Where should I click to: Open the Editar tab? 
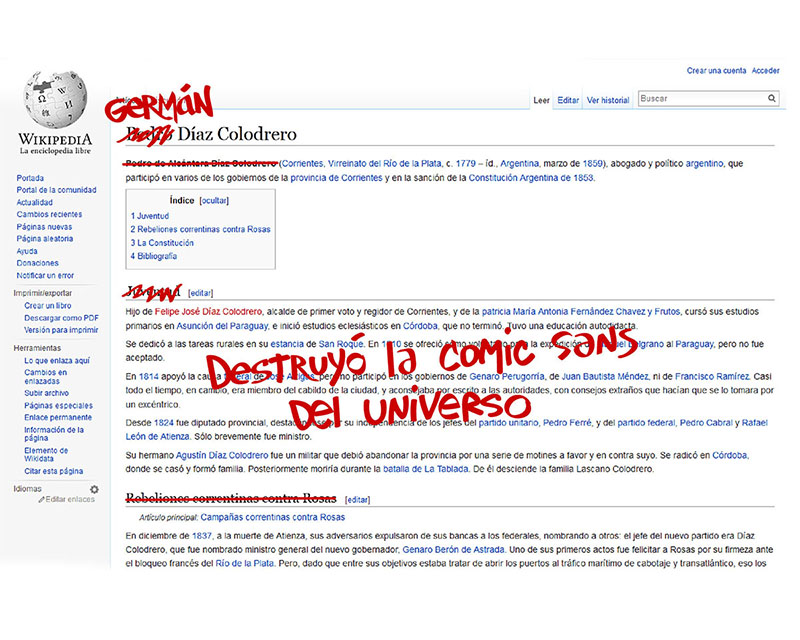[x=568, y=100]
